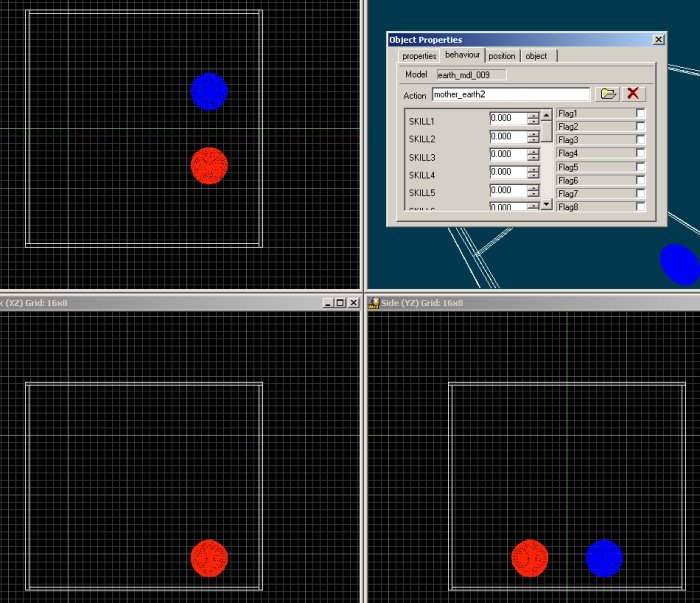Minimize the XZ view window
Image resolution: width=700 pixels, height=603 pixels.
pos(328,303)
